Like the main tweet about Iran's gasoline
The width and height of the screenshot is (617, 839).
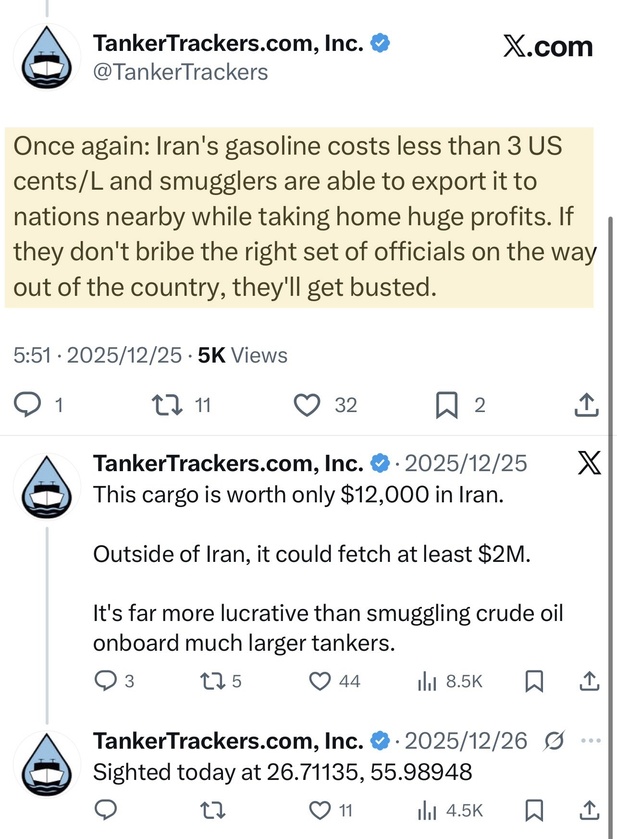[x=308, y=405]
